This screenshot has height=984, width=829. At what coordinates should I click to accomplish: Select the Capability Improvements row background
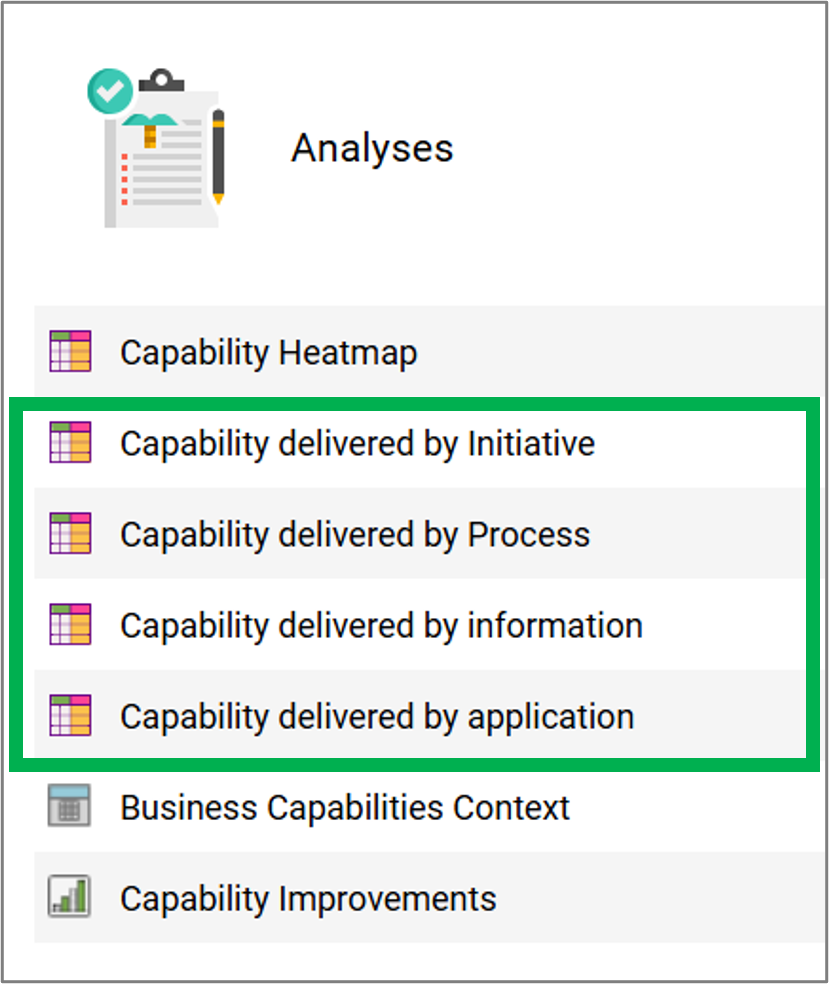(429, 897)
